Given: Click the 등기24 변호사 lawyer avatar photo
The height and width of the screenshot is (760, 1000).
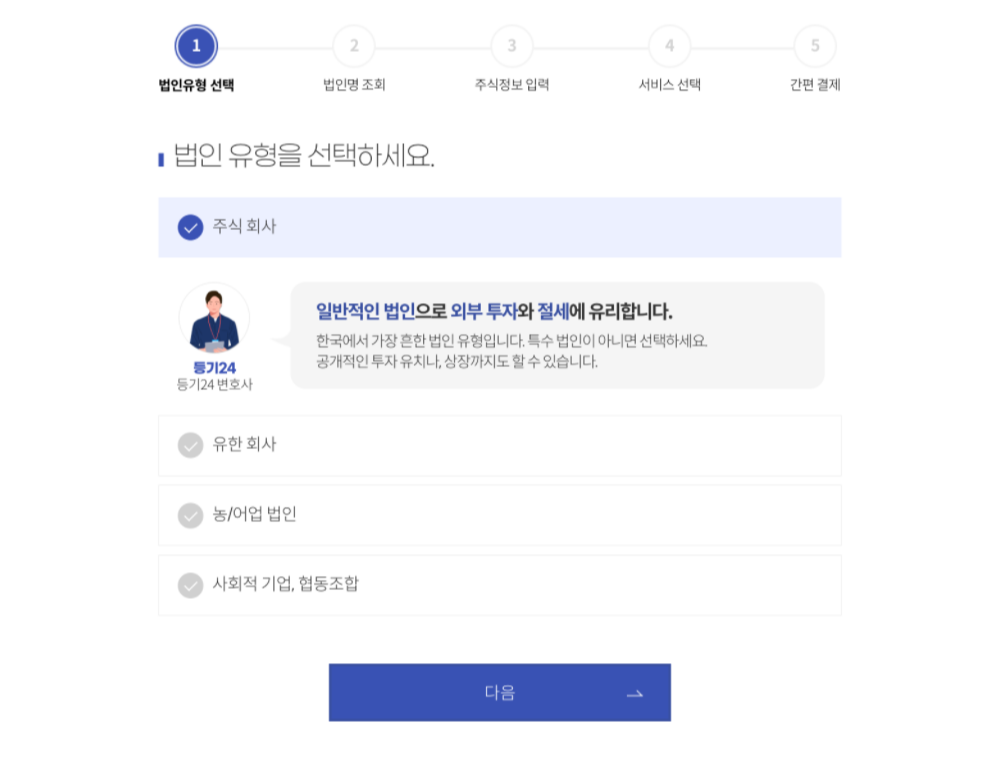Looking at the screenshot, I should point(213,320).
